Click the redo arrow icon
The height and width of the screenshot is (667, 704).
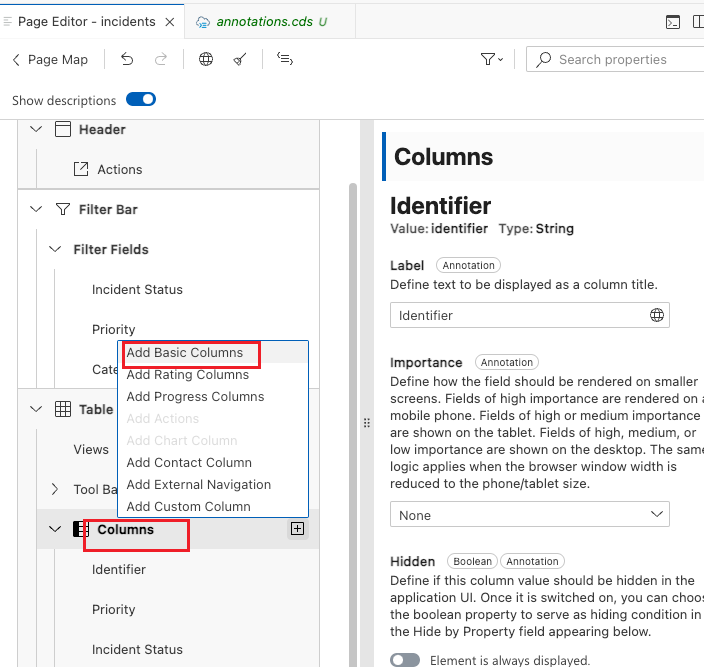coord(161,60)
